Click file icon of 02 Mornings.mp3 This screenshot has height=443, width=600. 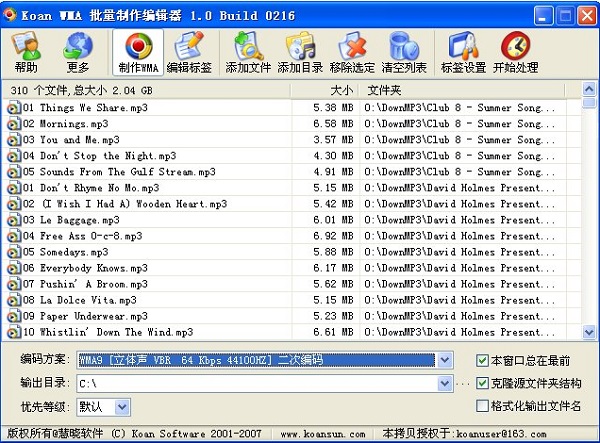[x=14, y=124]
